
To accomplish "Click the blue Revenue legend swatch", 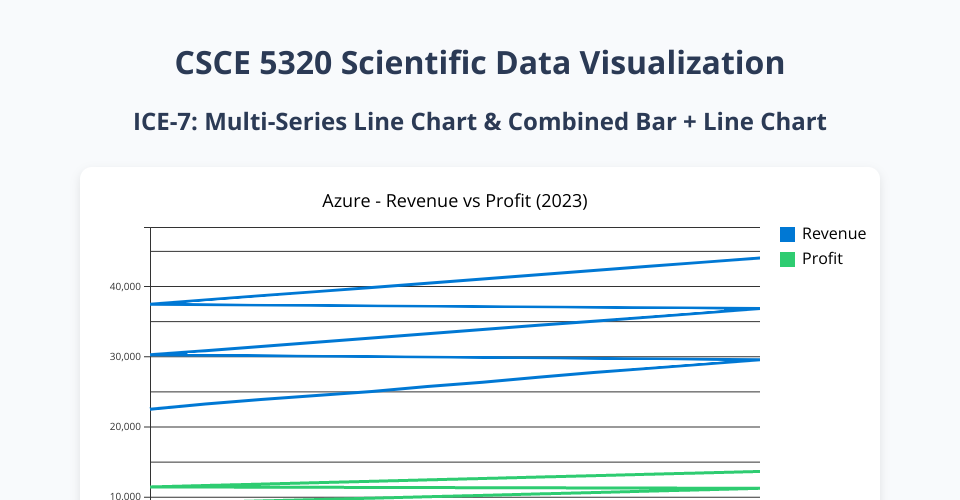I will click(x=787, y=234).
